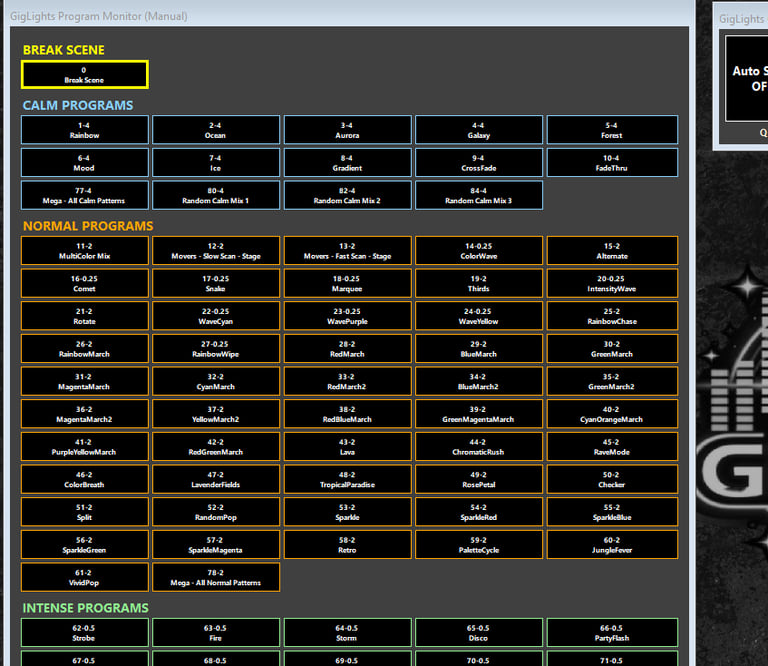Viewport: 768px width, 666px height.
Task: Run the 58-2 Retro program
Action: click(347, 545)
